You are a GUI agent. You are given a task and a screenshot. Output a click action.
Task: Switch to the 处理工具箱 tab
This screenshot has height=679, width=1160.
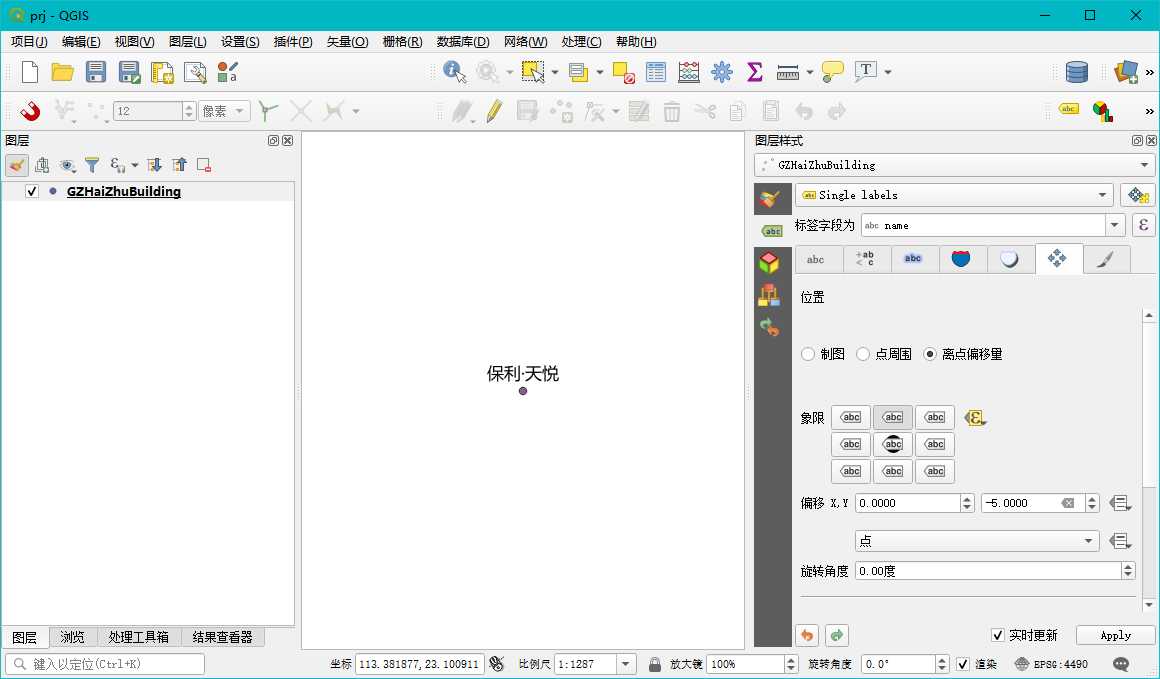138,637
